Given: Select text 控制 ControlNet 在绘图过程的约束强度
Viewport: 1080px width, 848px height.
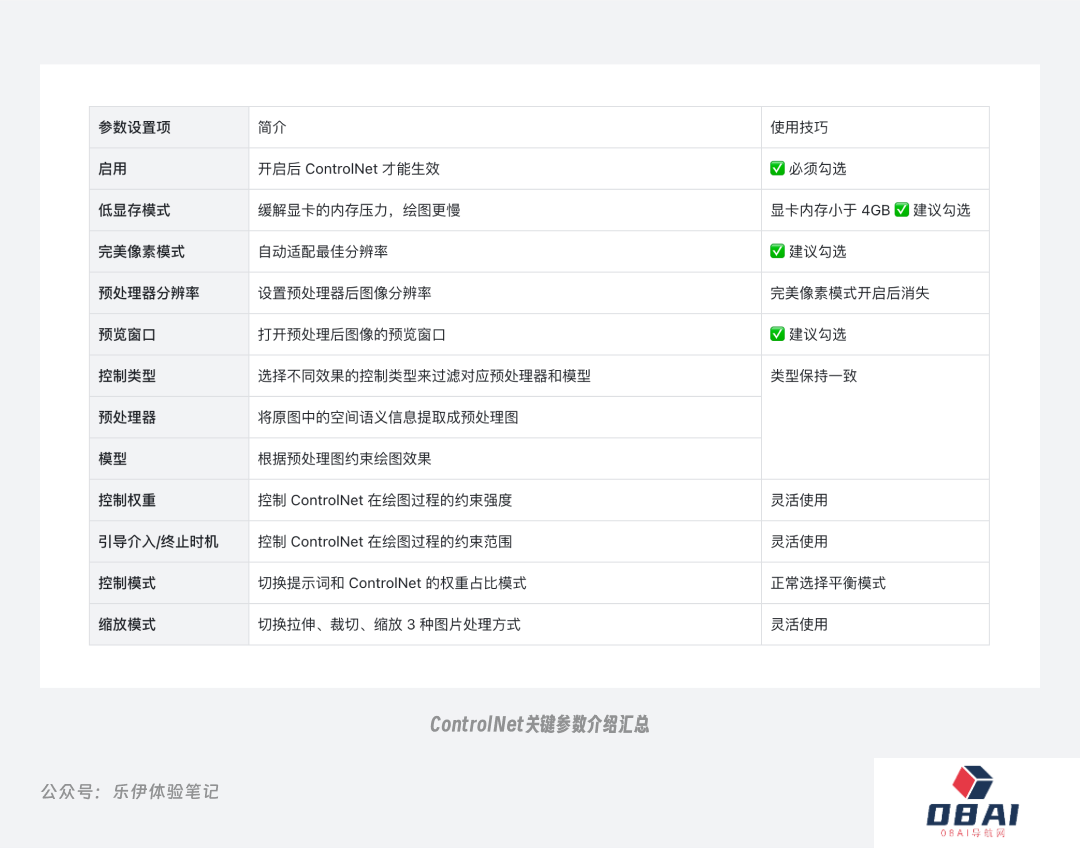Looking at the screenshot, I should tap(385, 500).
